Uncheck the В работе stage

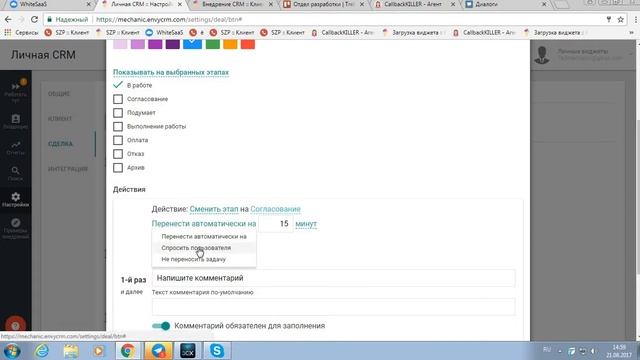[118, 85]
